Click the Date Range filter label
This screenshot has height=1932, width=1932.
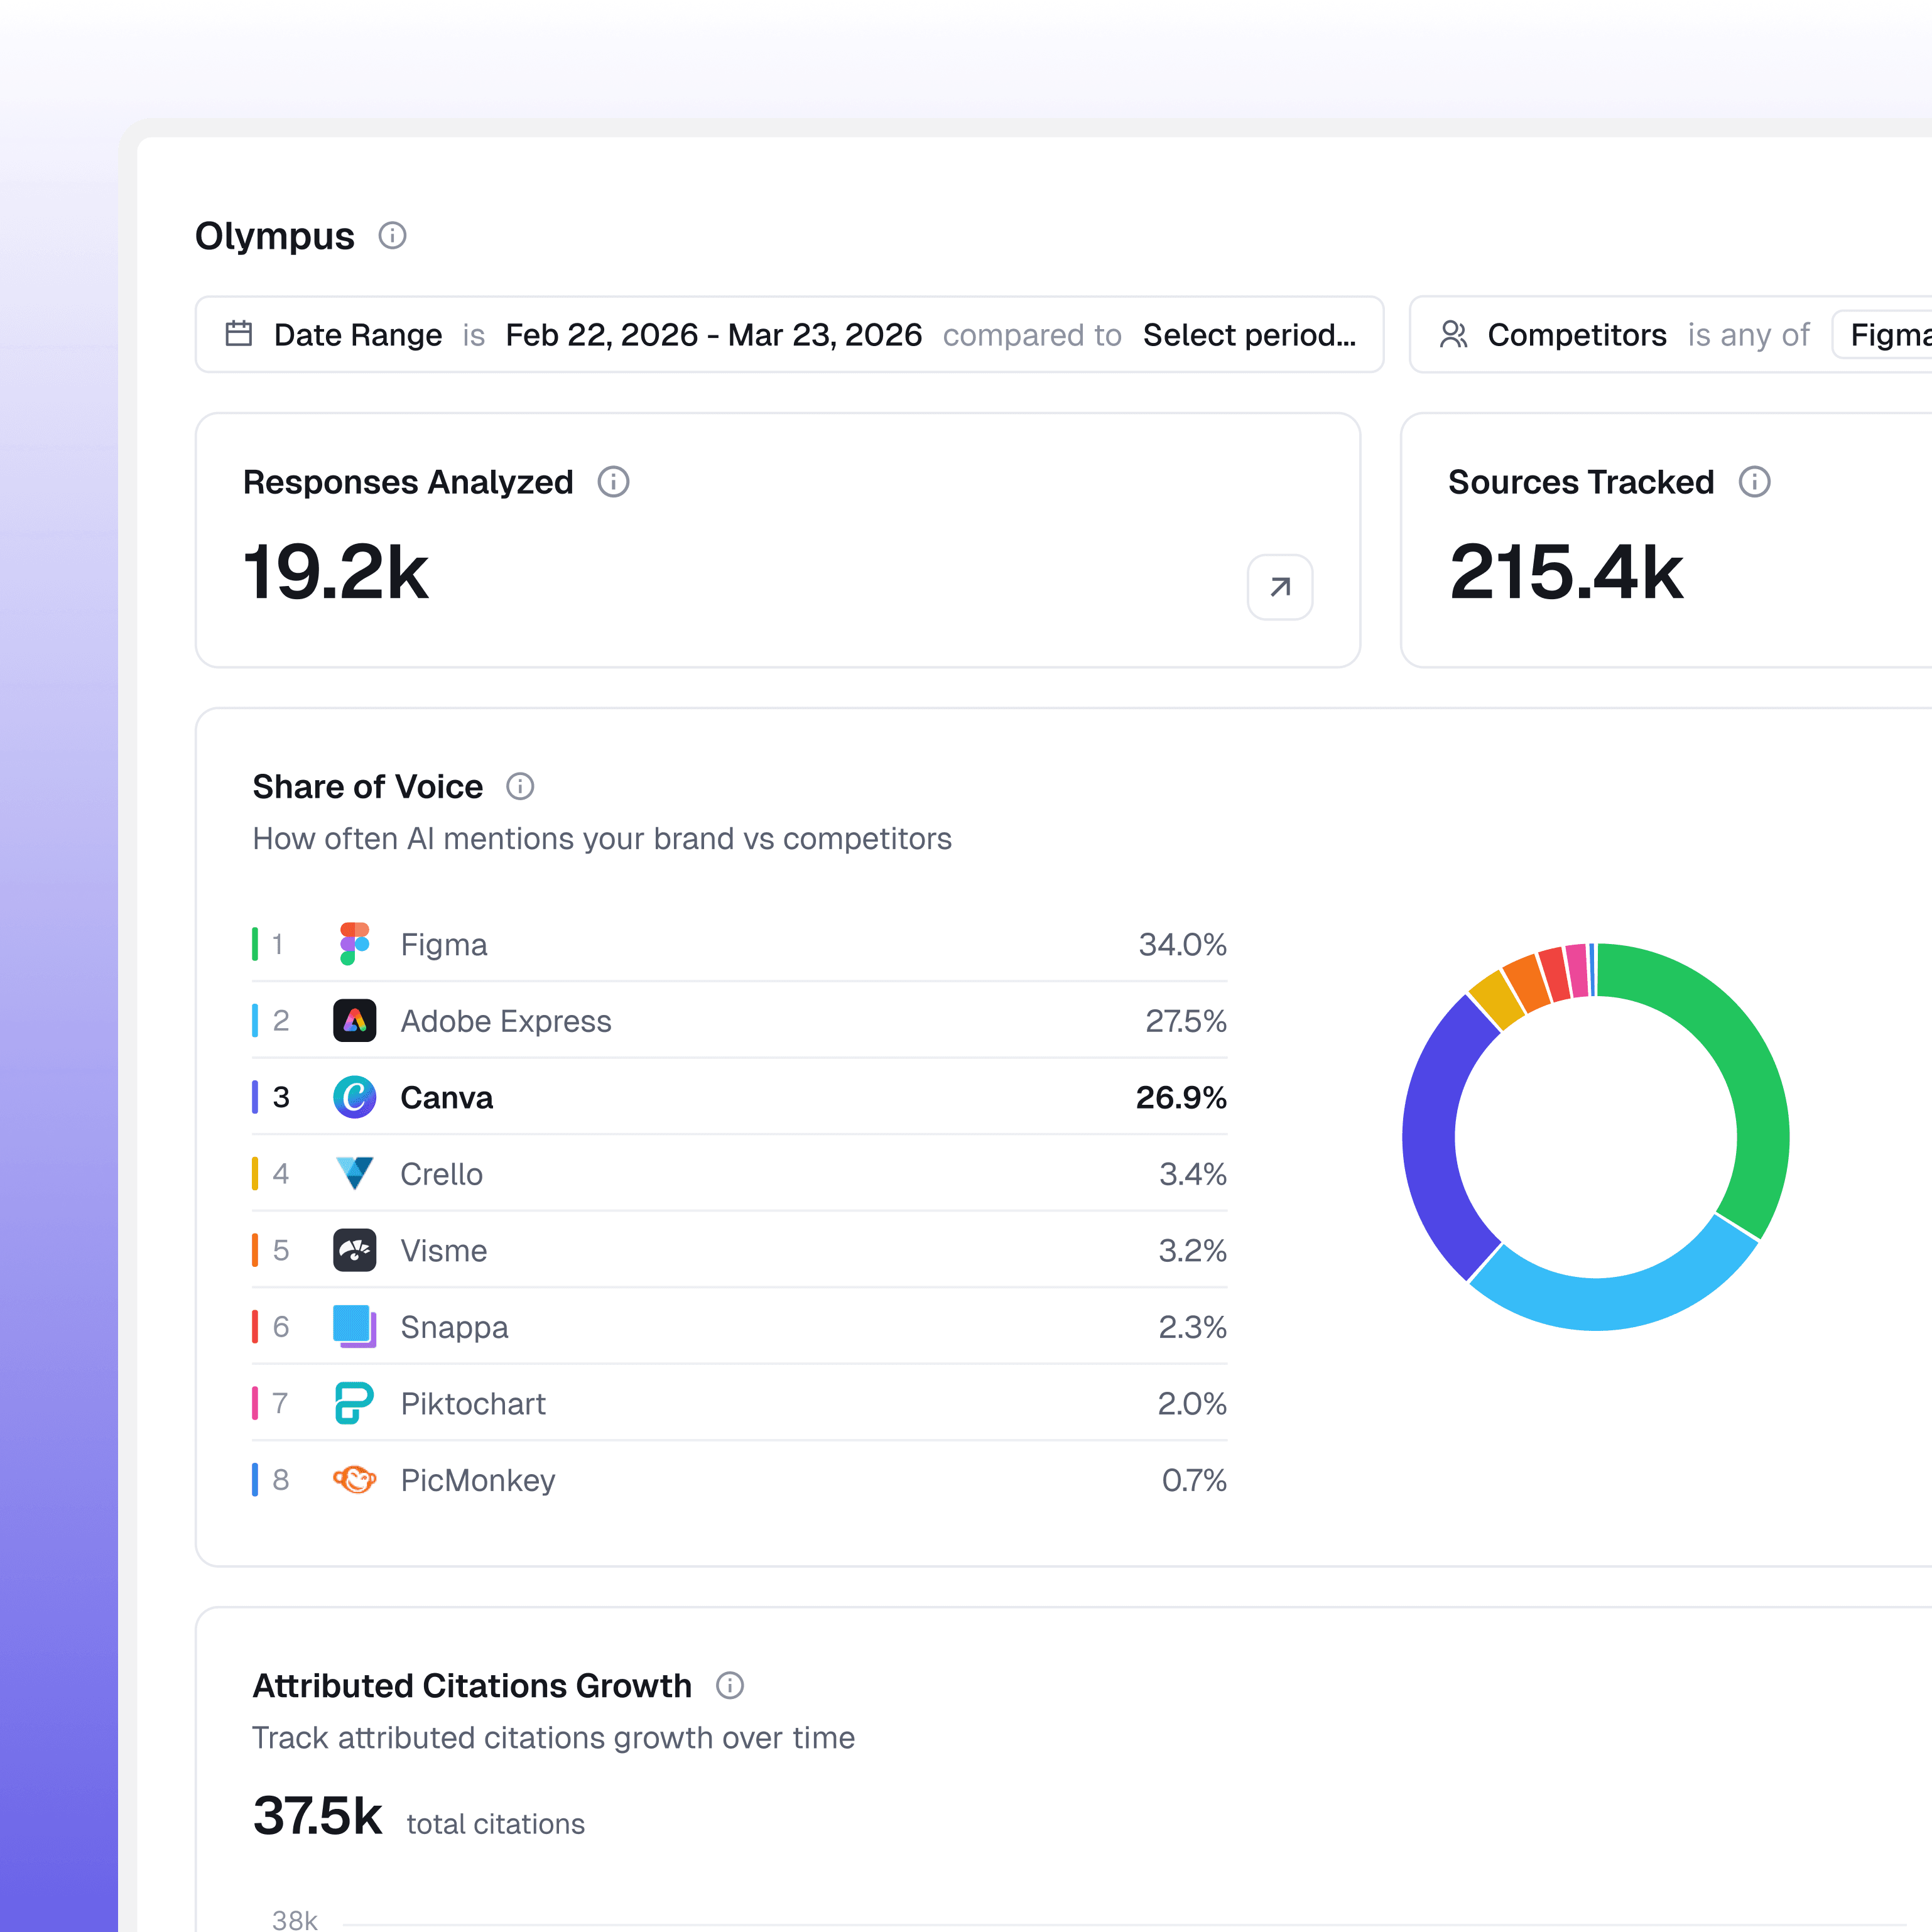pos(358,335)
